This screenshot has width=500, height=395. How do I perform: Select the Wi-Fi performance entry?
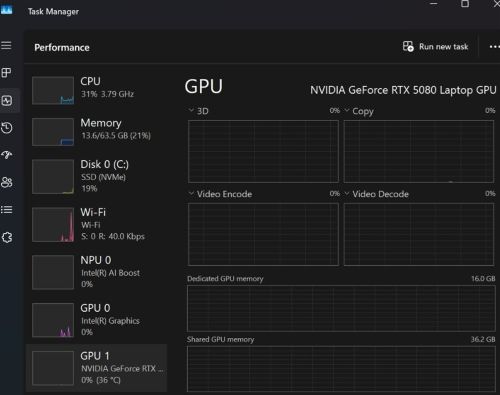(97, 224)
